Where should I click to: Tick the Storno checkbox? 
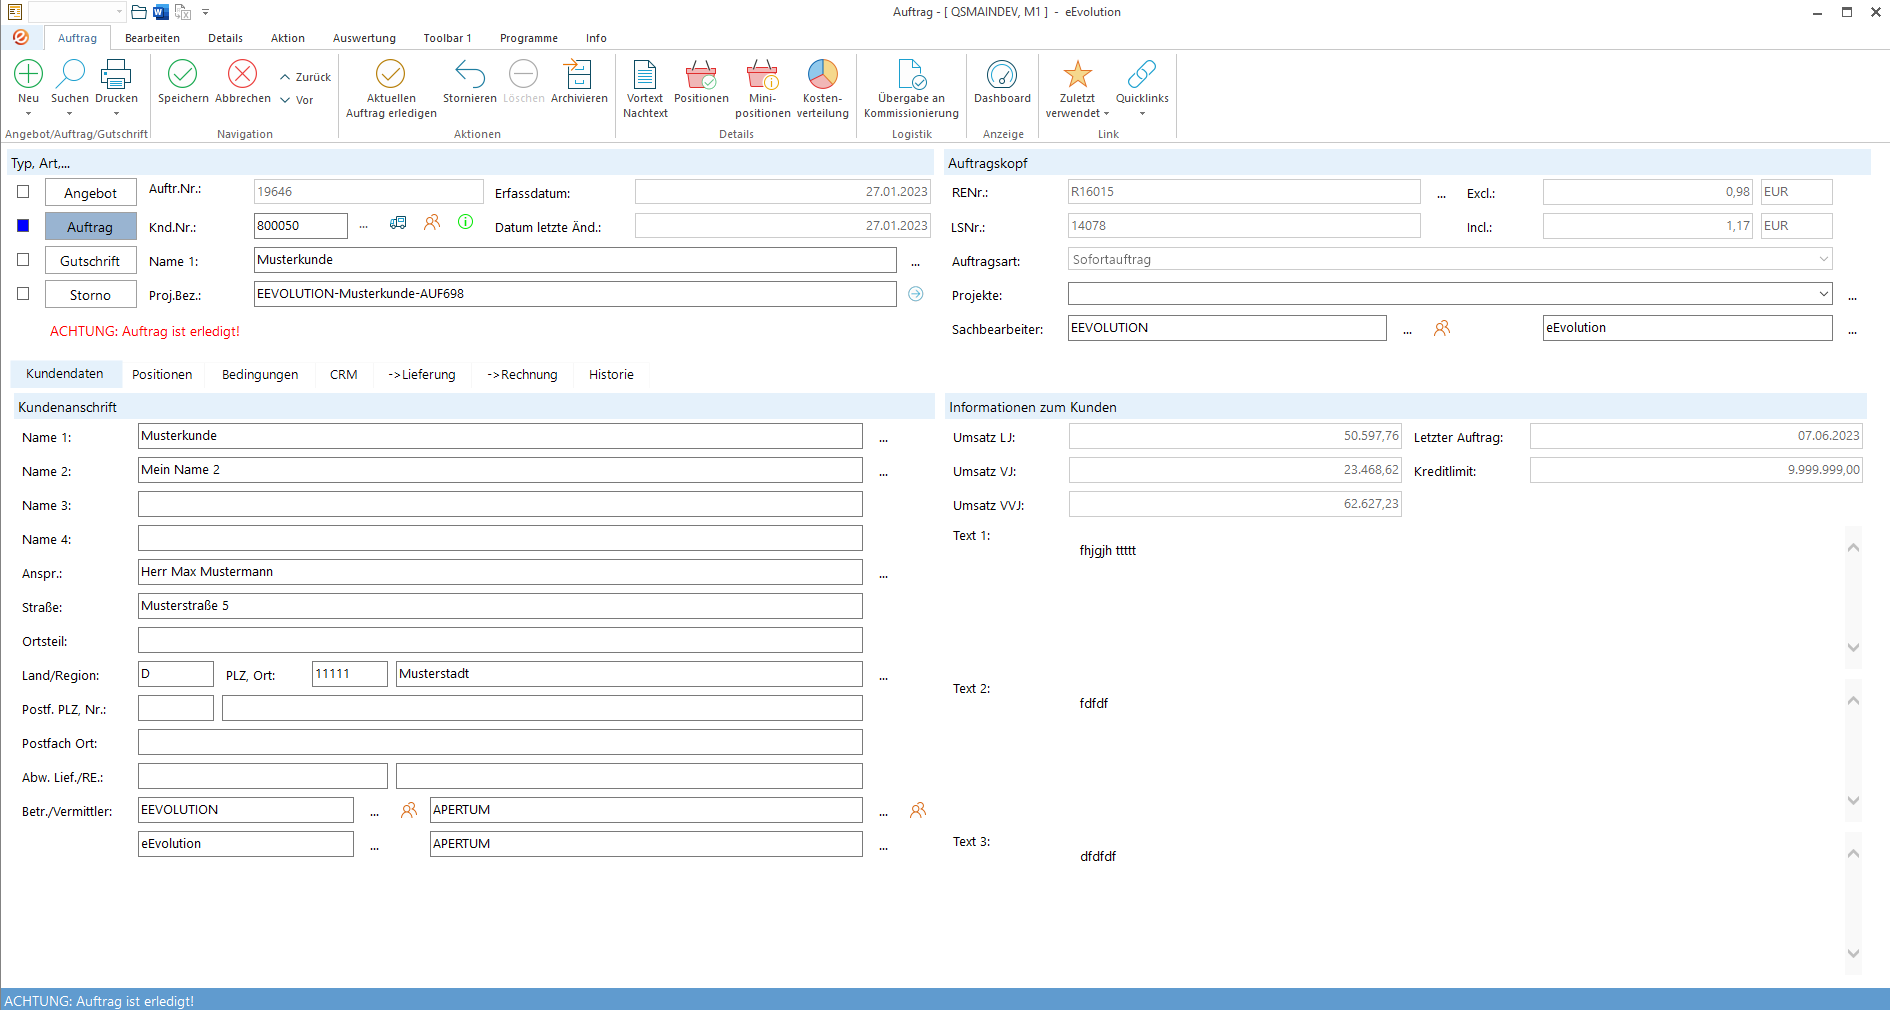(x=23, y=293)
